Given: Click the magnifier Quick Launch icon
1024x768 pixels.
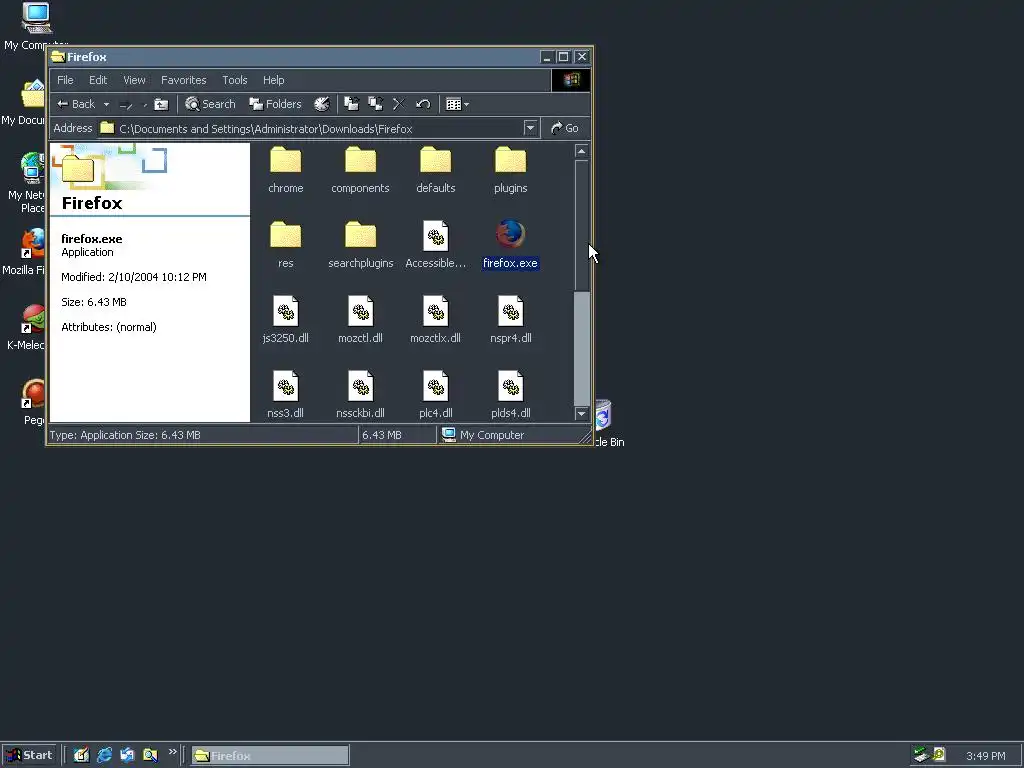Looking at the screenshot, I should (x=150, y=755).
